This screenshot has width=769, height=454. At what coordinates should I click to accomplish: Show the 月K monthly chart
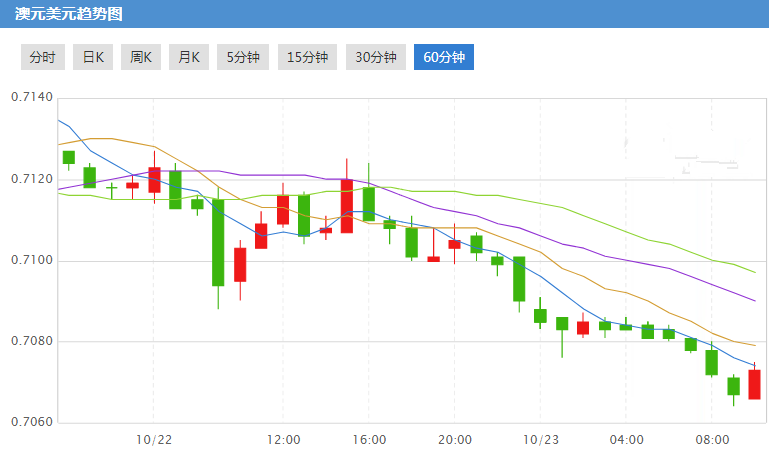coord(189,57)
